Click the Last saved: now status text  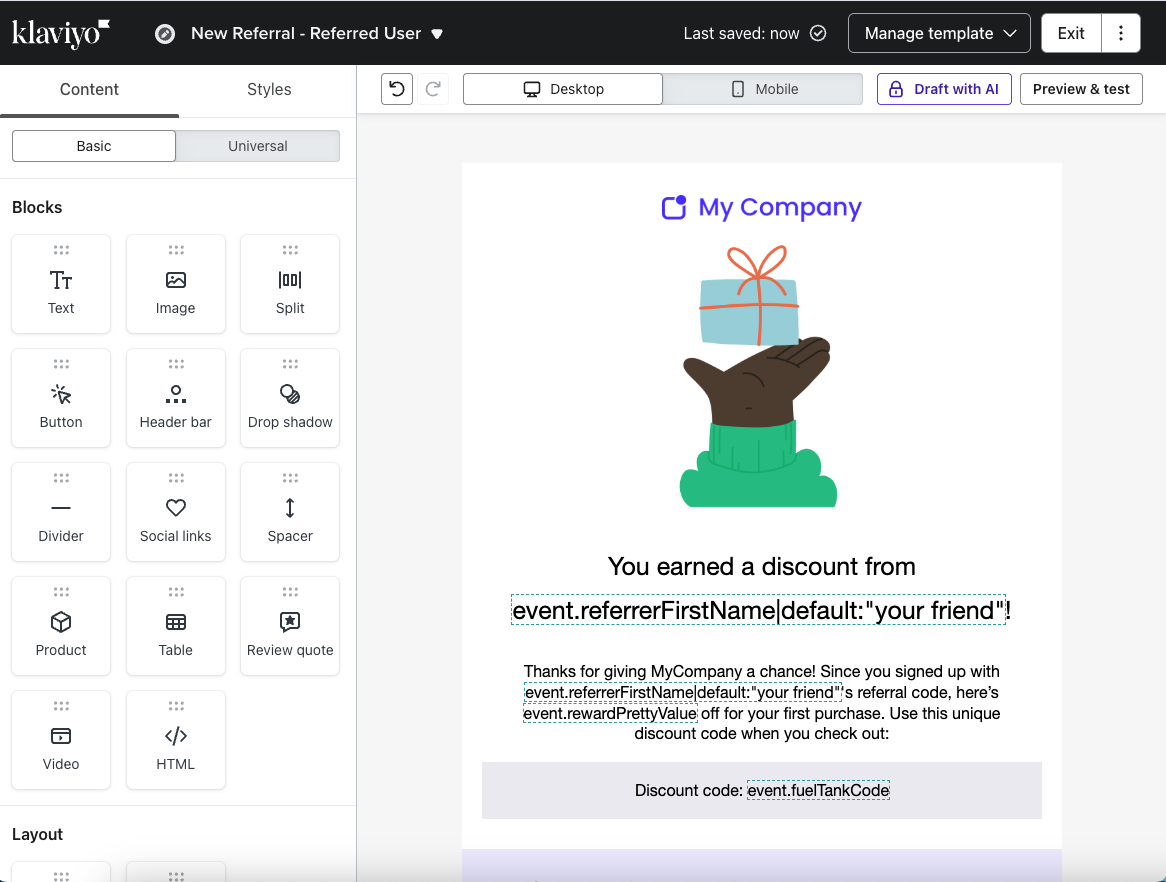[x=741, y=33]
